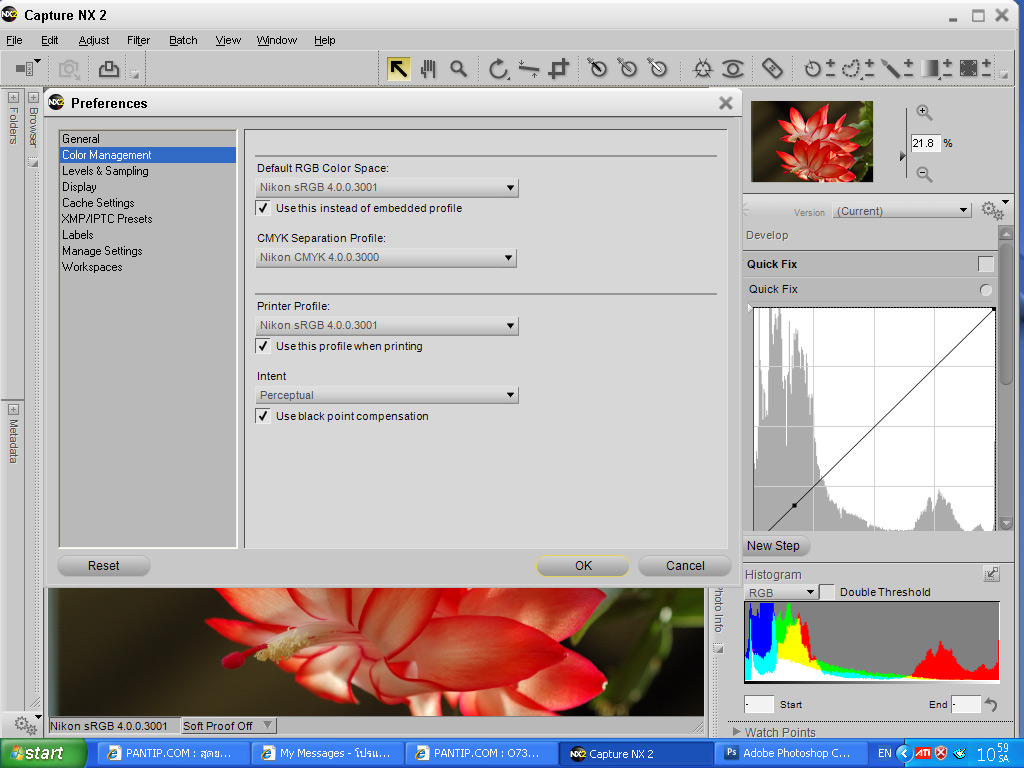This screenshot has height=768, width=1024.
Task: Click Cancel in Preferences dialog
Action: pos(685,566)
